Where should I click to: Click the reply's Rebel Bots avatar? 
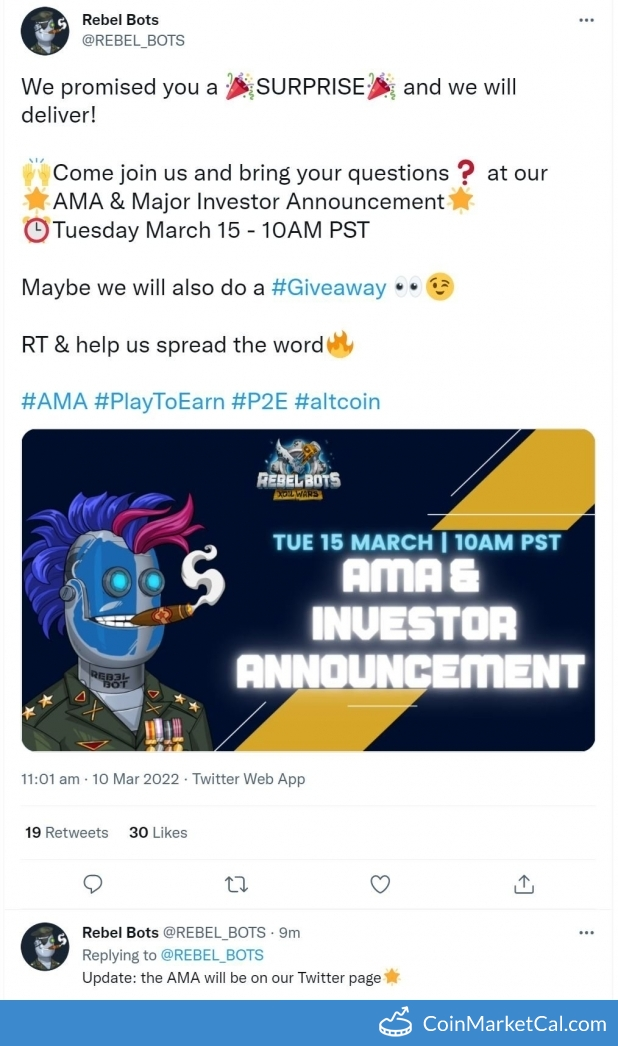click(x=45, y=946)
